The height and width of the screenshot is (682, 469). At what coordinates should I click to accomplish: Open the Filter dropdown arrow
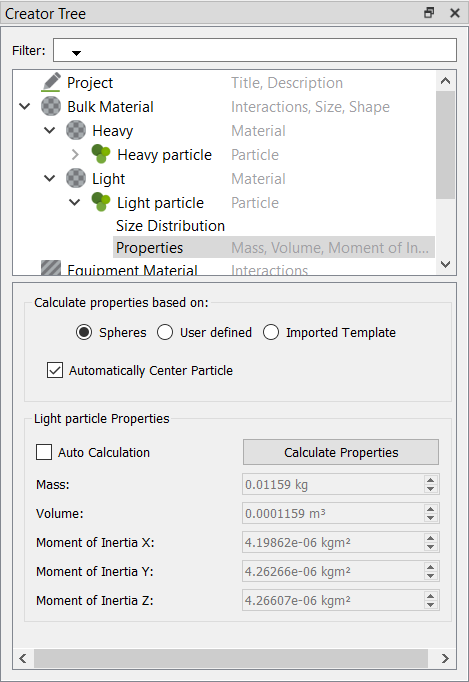coord(77,53)
